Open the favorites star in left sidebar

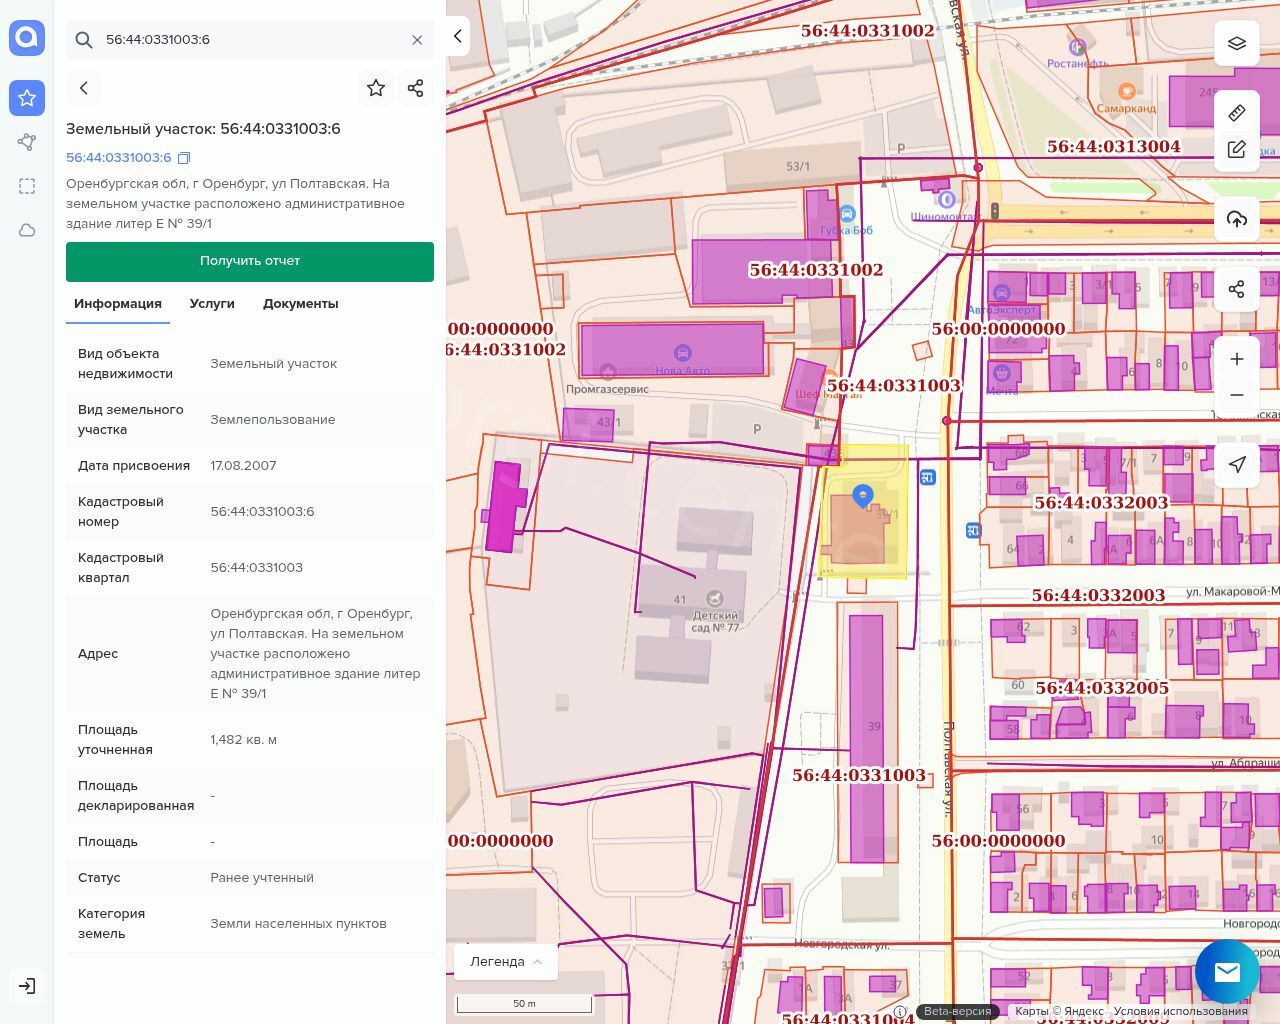[x=27, y=98]
